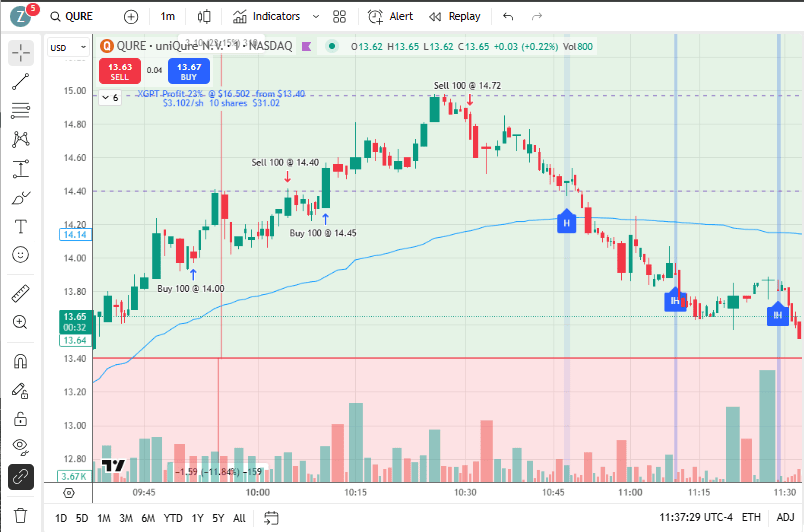Open chart settings gear on time axis

coord(69,493)
